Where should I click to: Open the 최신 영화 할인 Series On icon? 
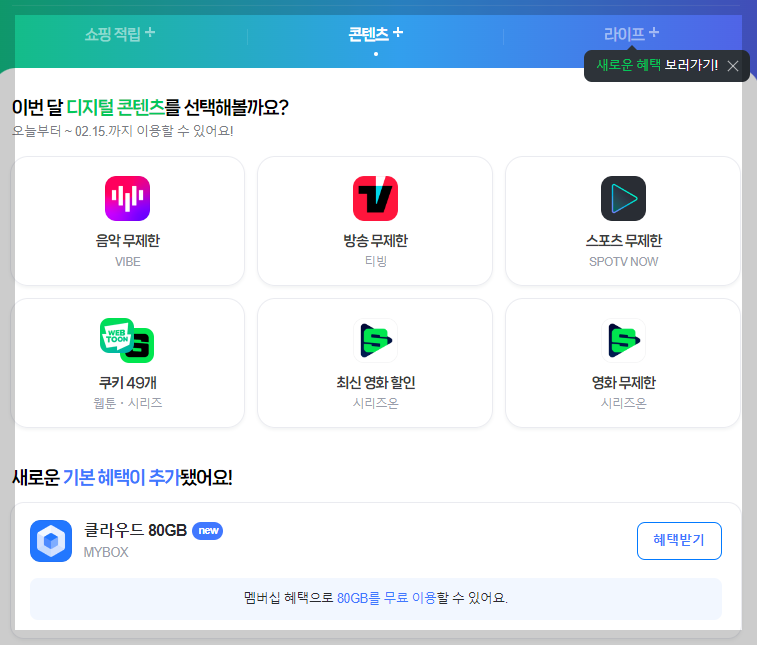click(x=376, y=340)
